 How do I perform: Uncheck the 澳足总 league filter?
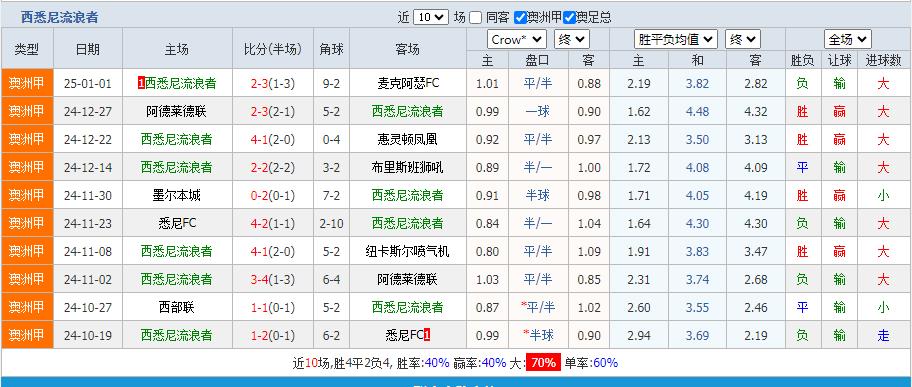pyautogui.click(x=569, y=17)
